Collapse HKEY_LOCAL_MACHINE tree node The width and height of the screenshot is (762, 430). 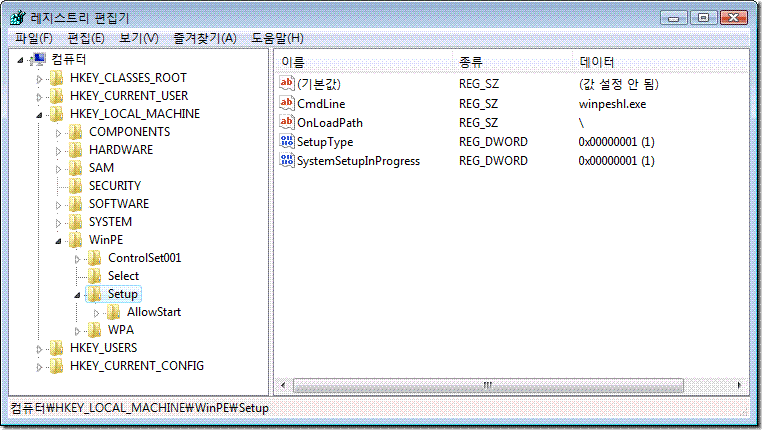(39, 115)
